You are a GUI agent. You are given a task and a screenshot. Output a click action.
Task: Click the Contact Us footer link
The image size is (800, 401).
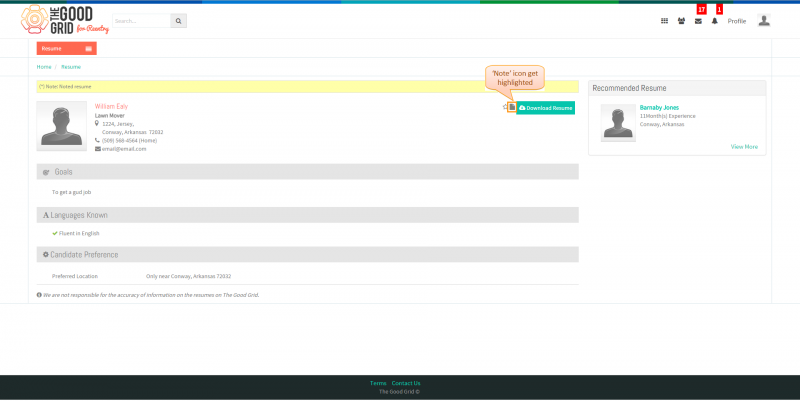coord(406,383)
